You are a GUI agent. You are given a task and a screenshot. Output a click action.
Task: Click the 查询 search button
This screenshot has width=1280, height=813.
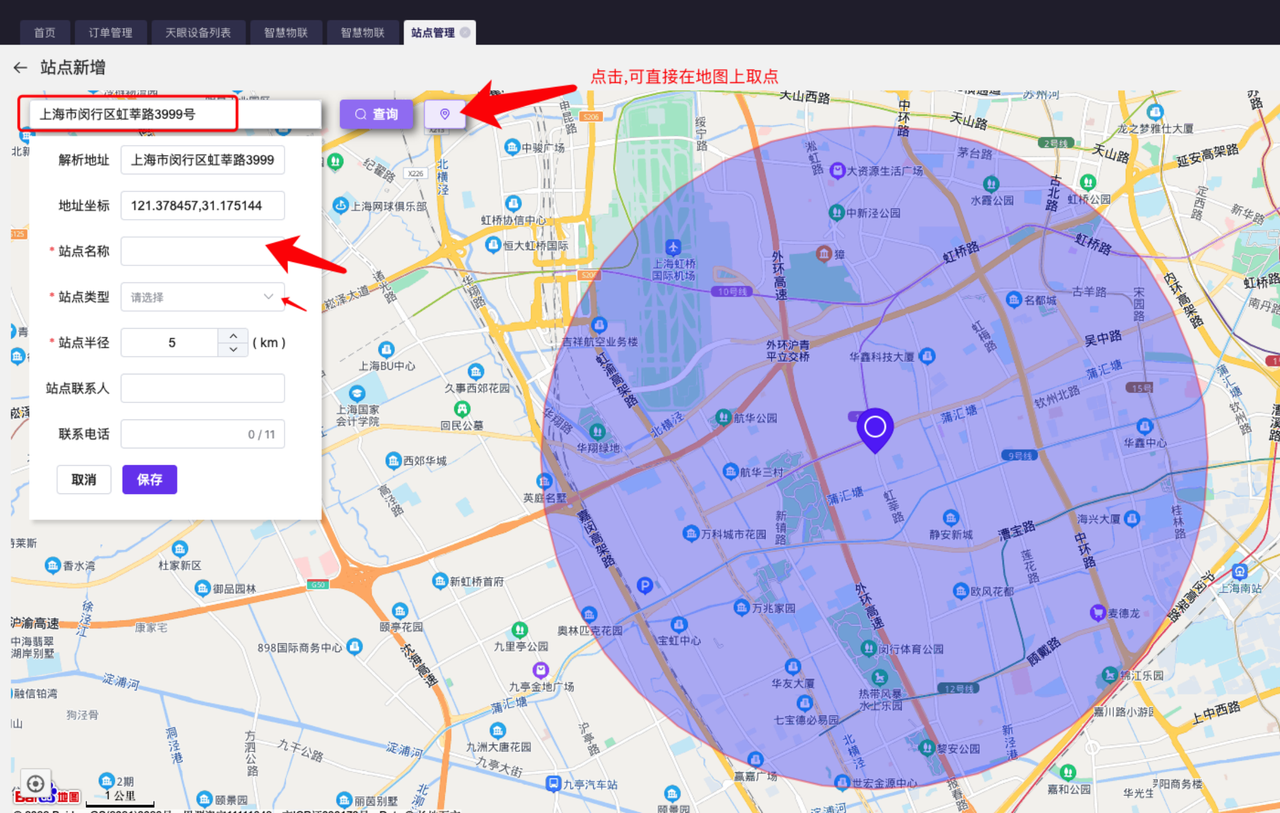(376, 114)
